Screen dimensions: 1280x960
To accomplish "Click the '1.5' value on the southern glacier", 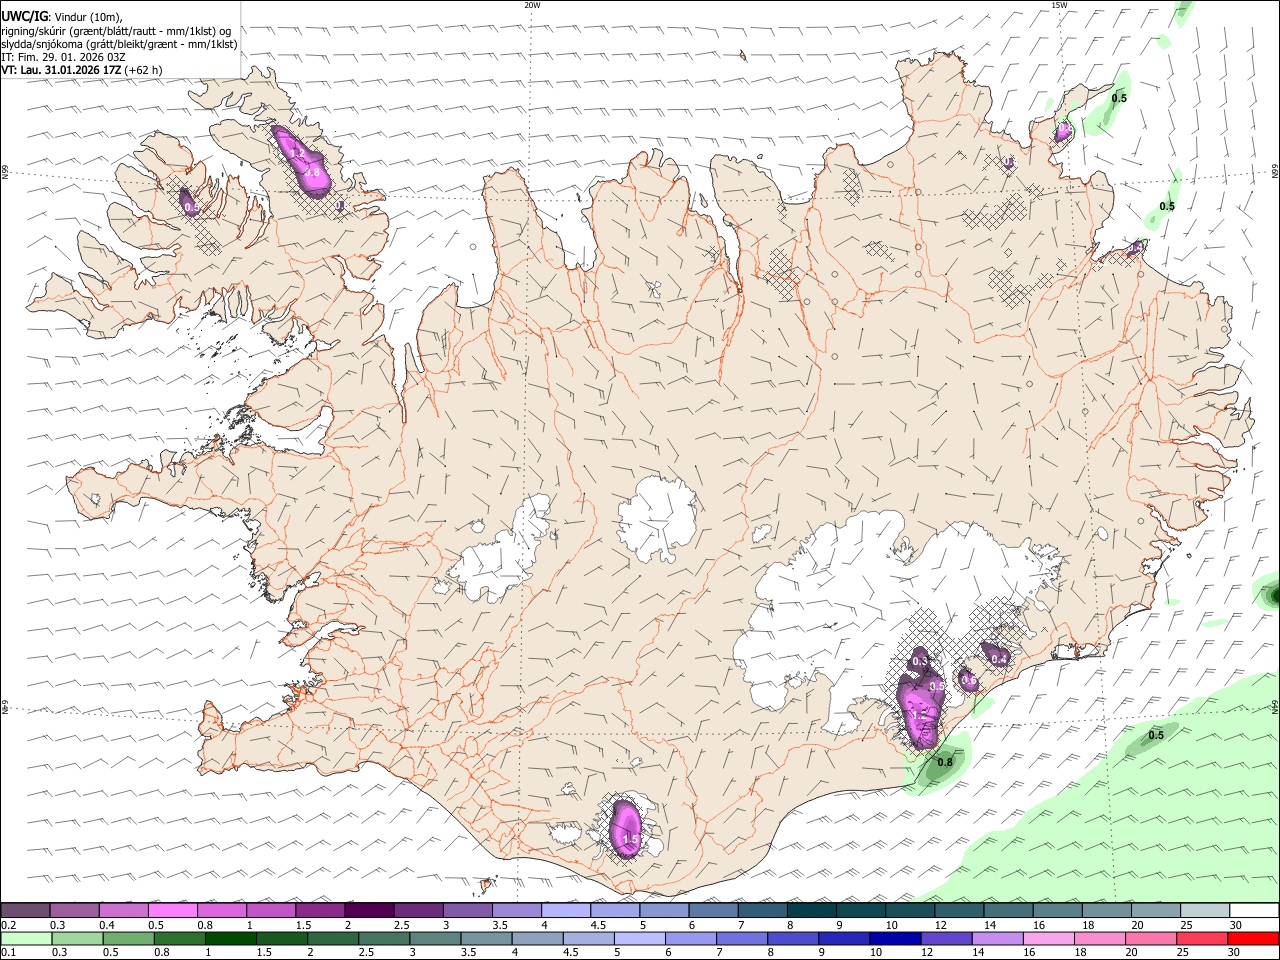I will (631, 838).
